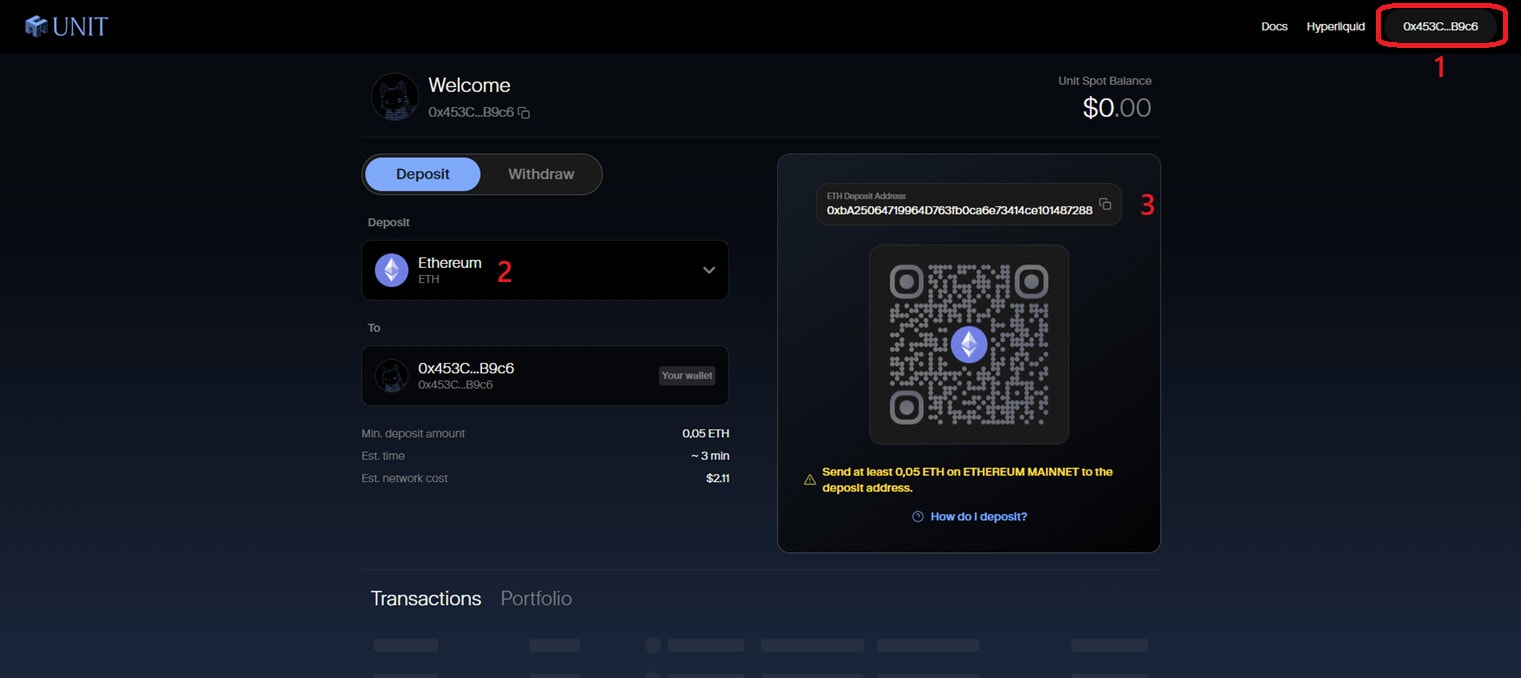Viewport: 1521px width, 678px height.
Task: Click the deposit QR code
Action: click(x=968, y=345)
